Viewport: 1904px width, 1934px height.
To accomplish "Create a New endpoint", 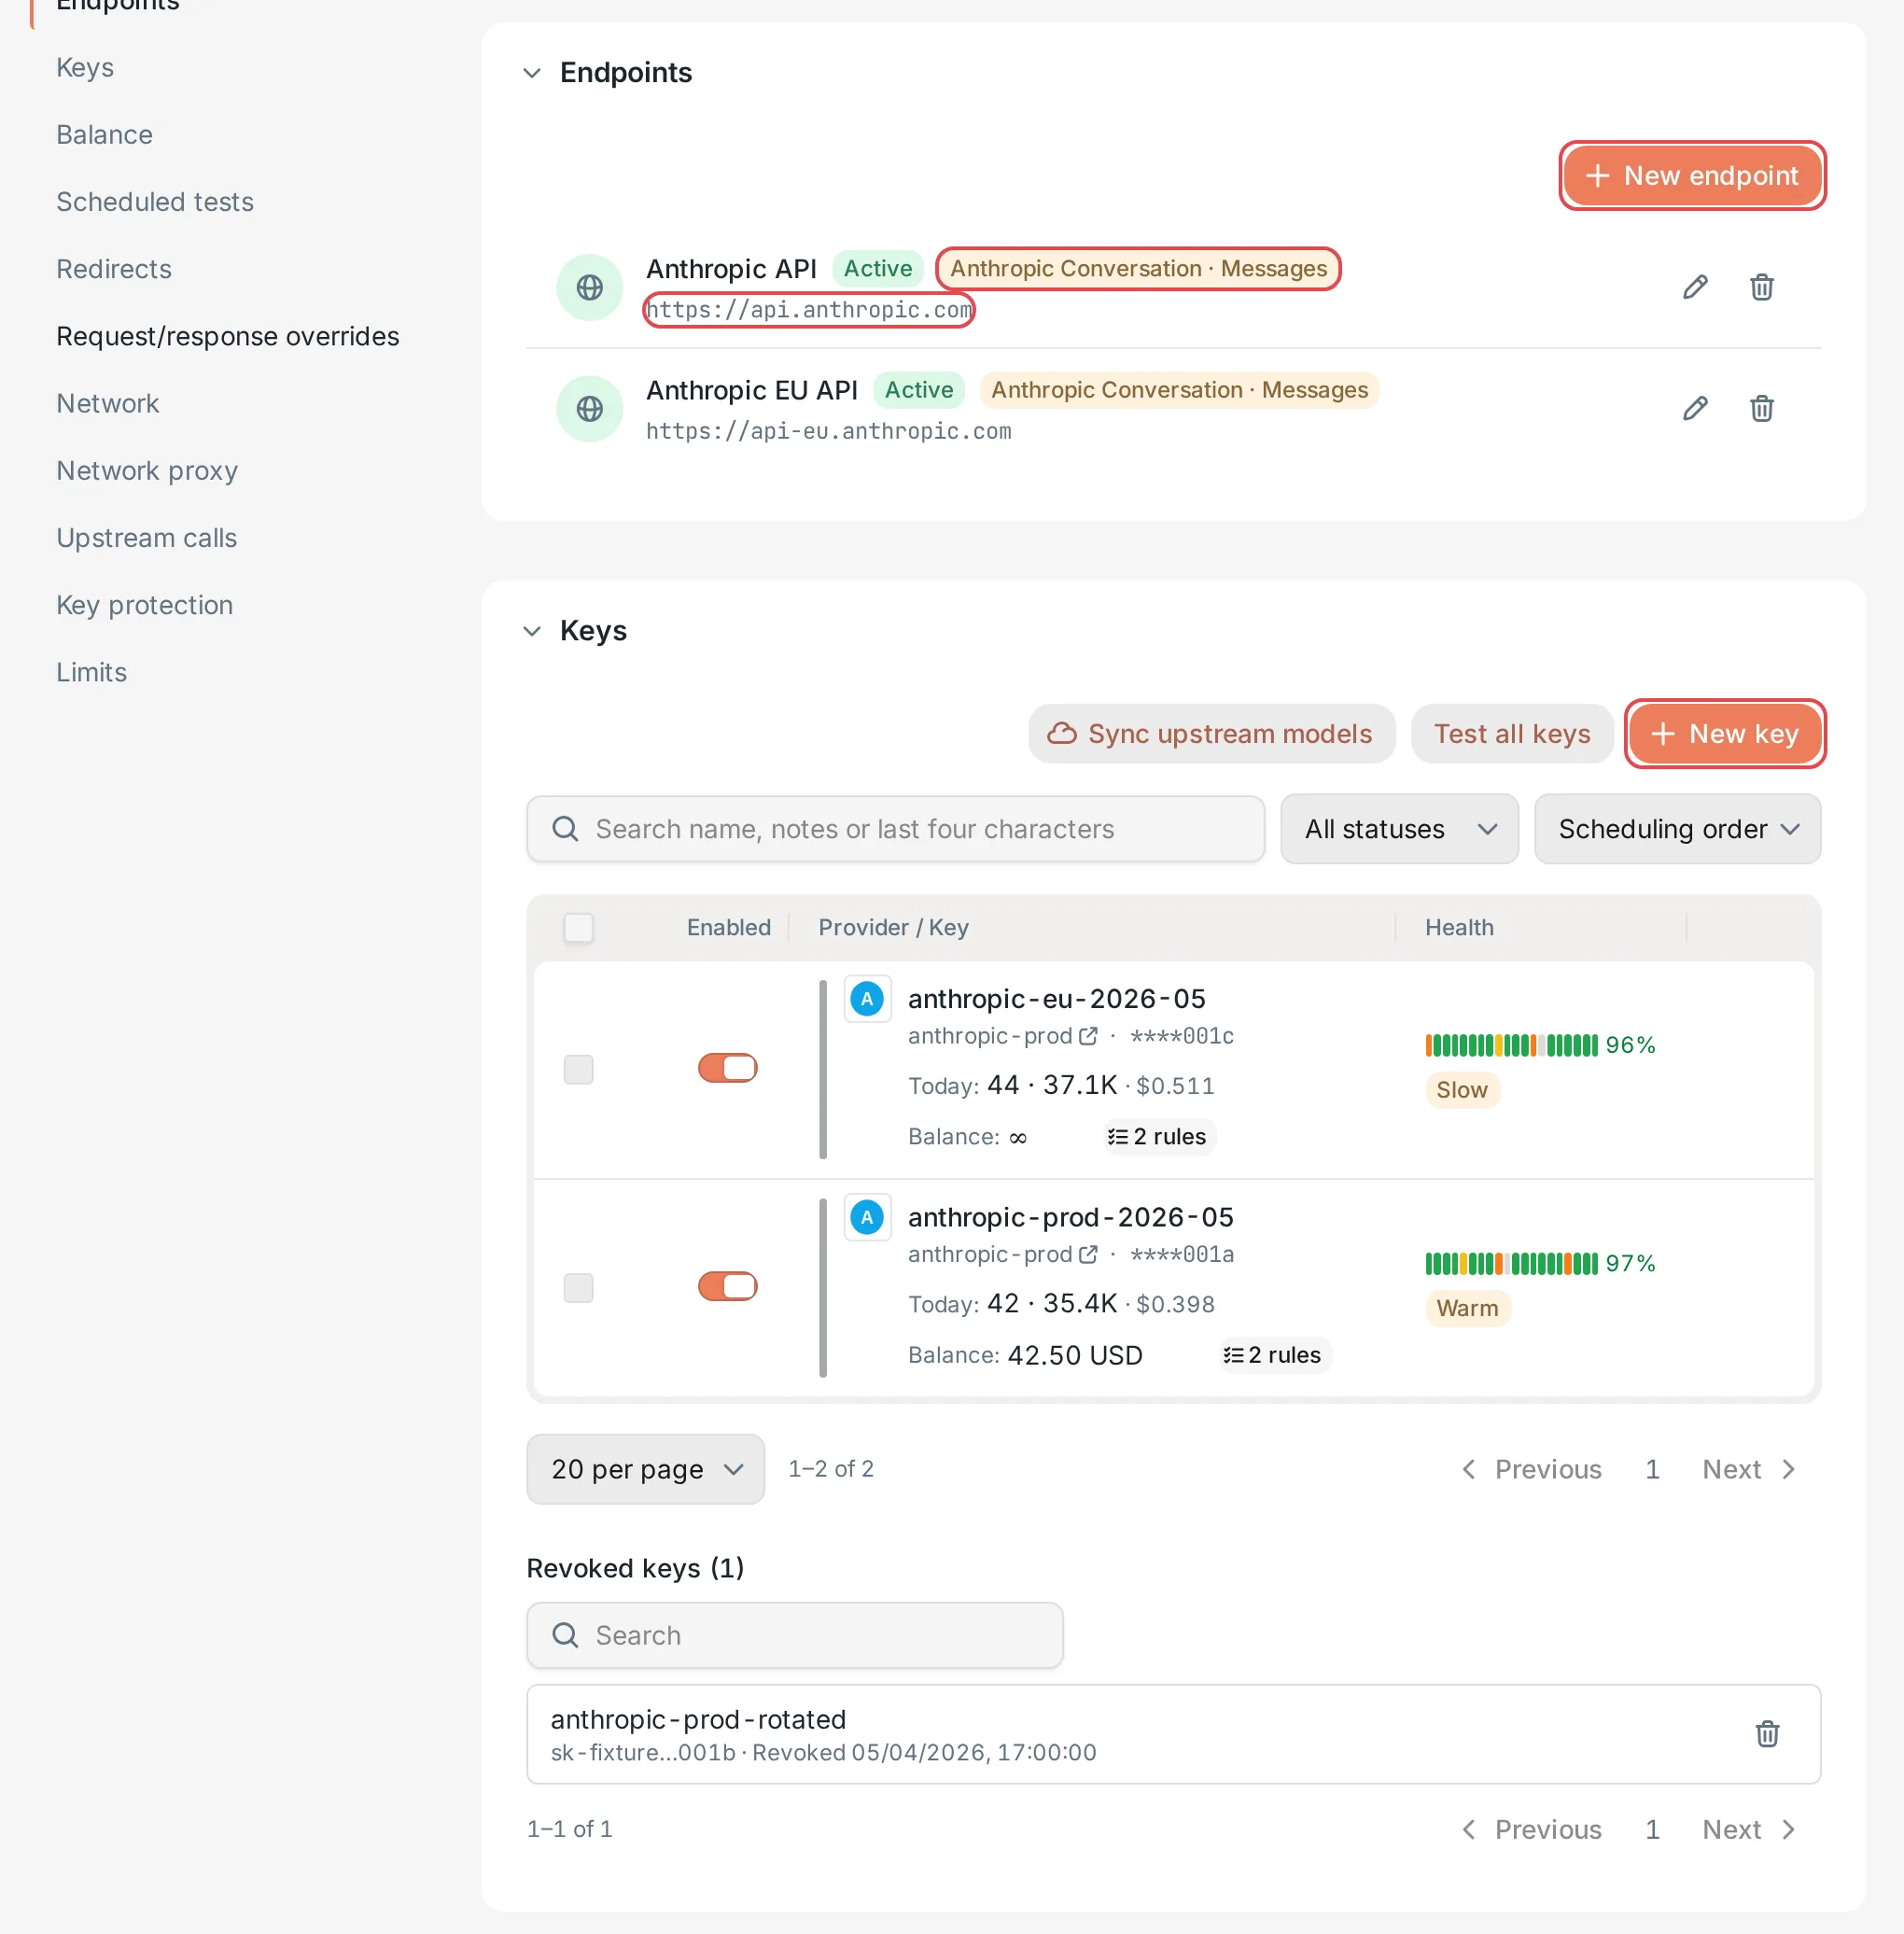I will click(x=1692, y=175).
